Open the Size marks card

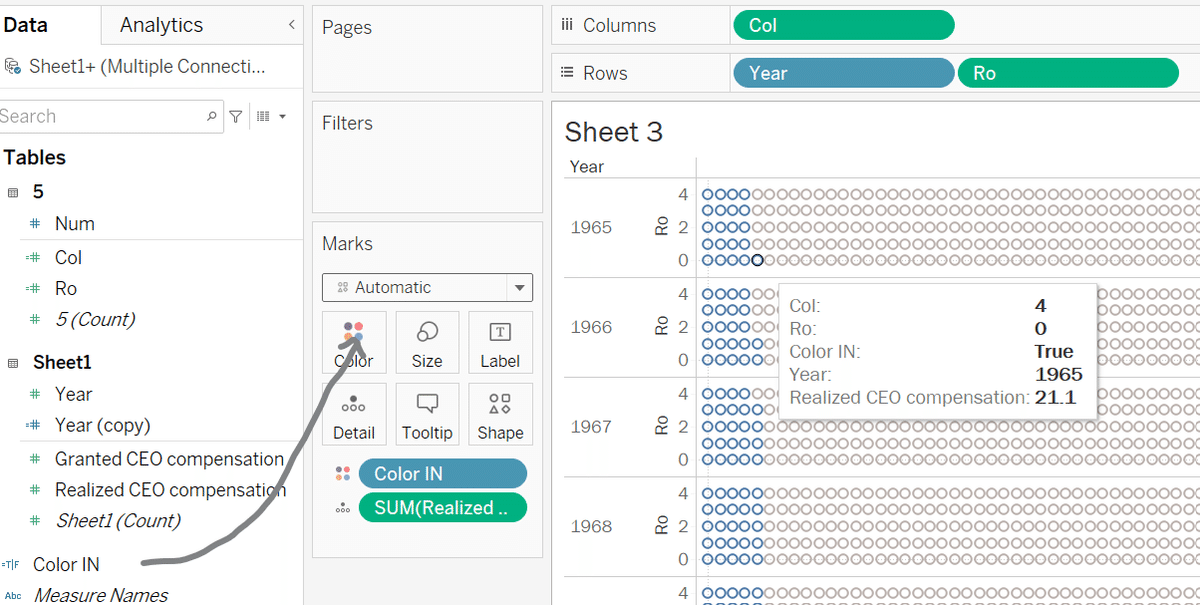[x=427, y=343]
